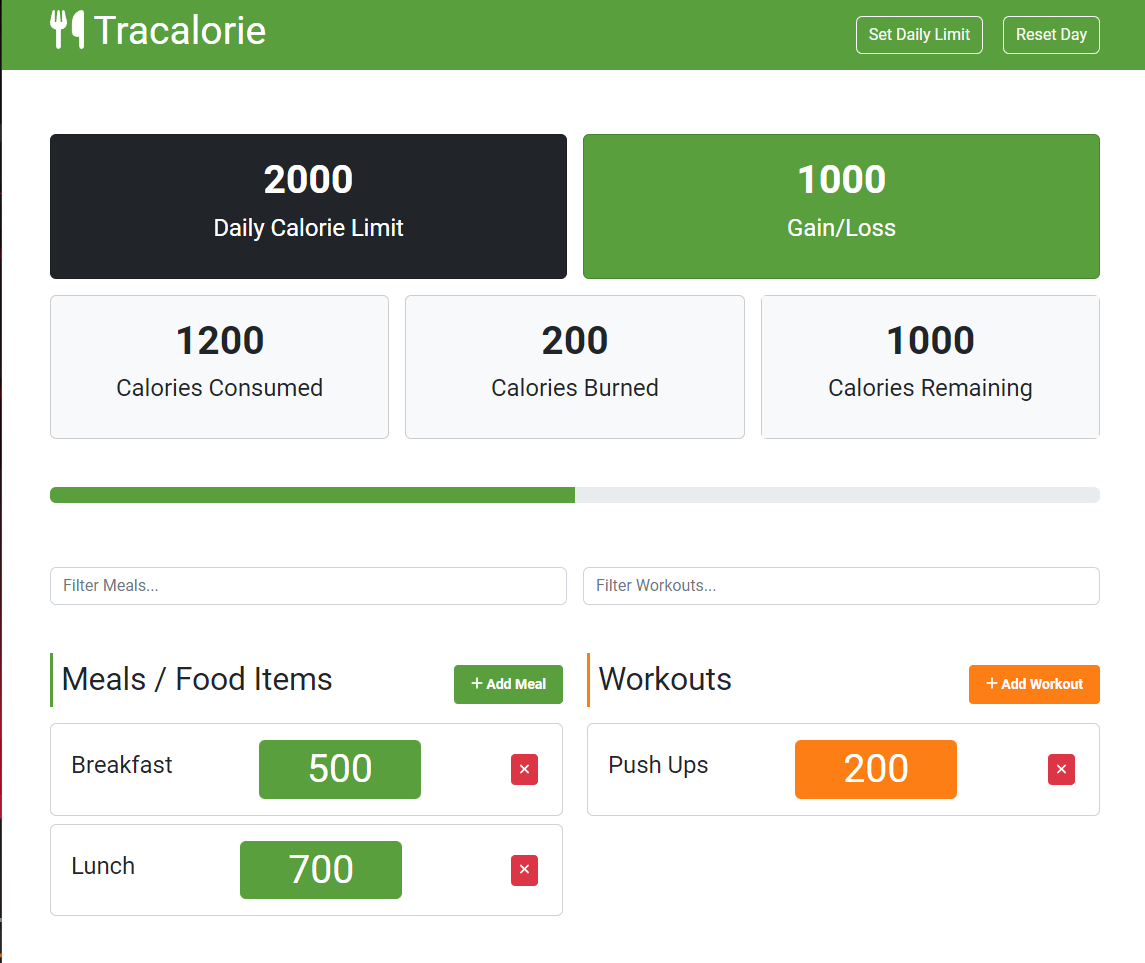The width and height of the screenshot is (1145, 963).
Task: Select the Calories Remaining card
Action: (930, 366)
